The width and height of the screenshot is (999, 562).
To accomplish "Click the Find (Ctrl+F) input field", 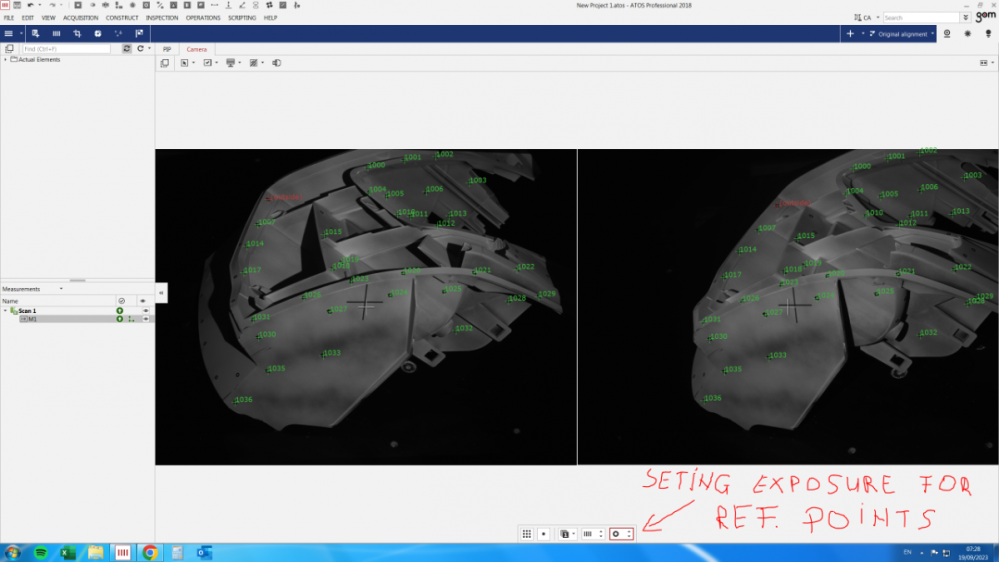I will pos(66,48).
